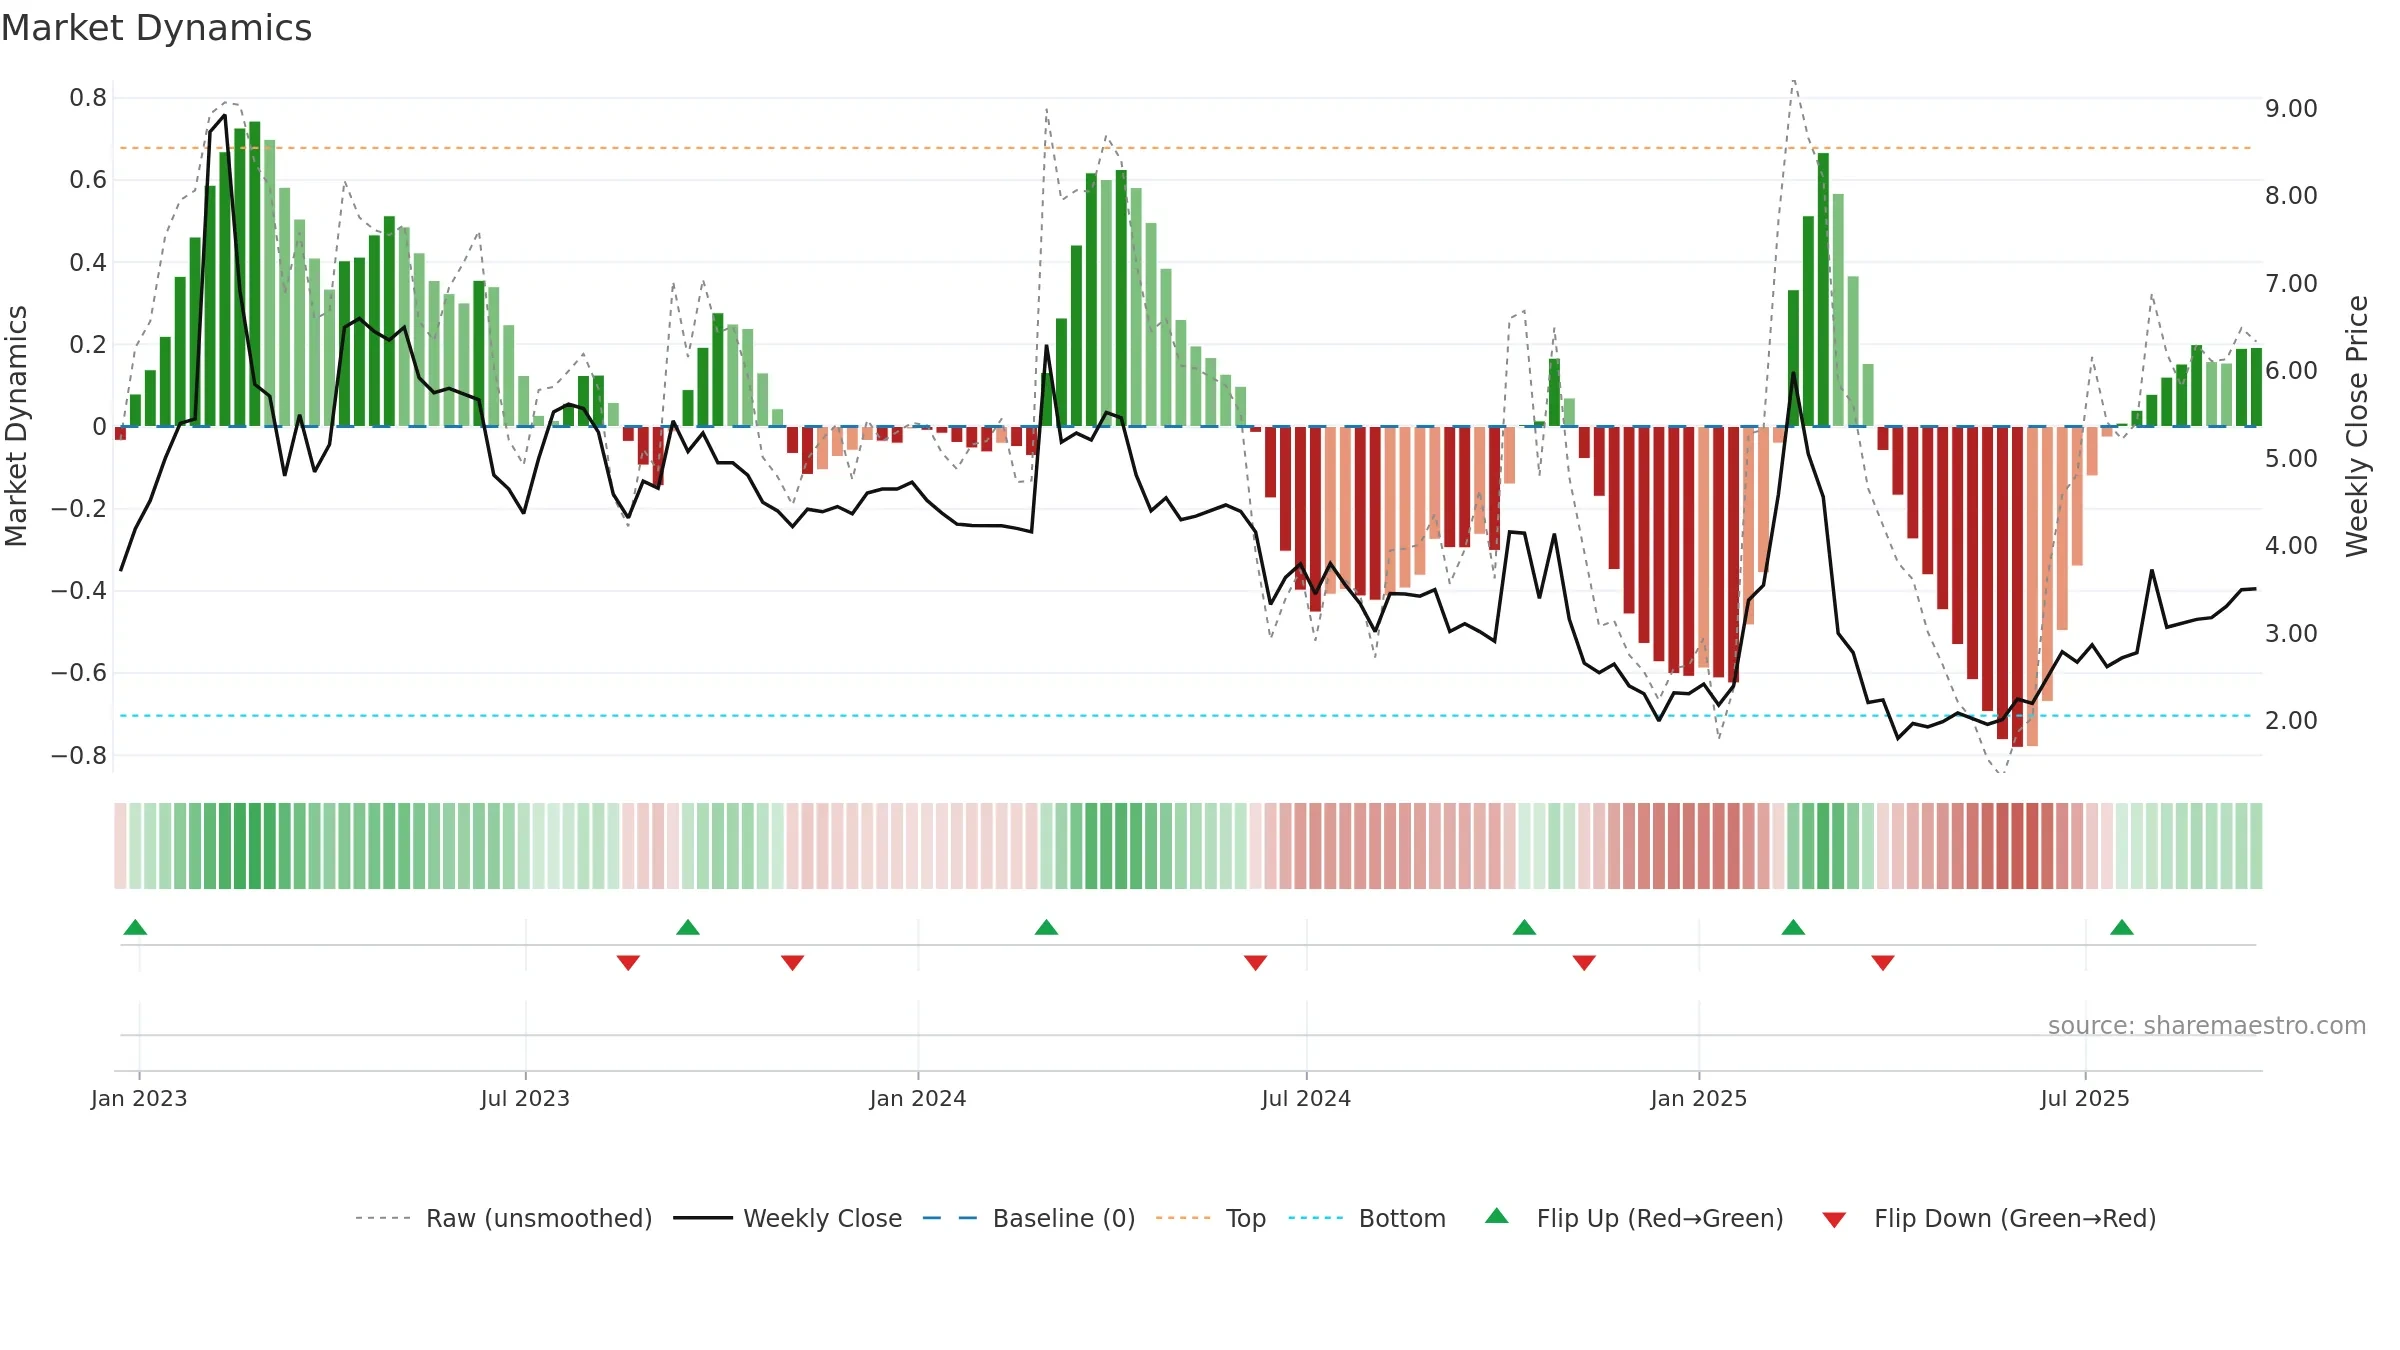Click the green flip-up triangle at Jan 2023

[135, 927]
